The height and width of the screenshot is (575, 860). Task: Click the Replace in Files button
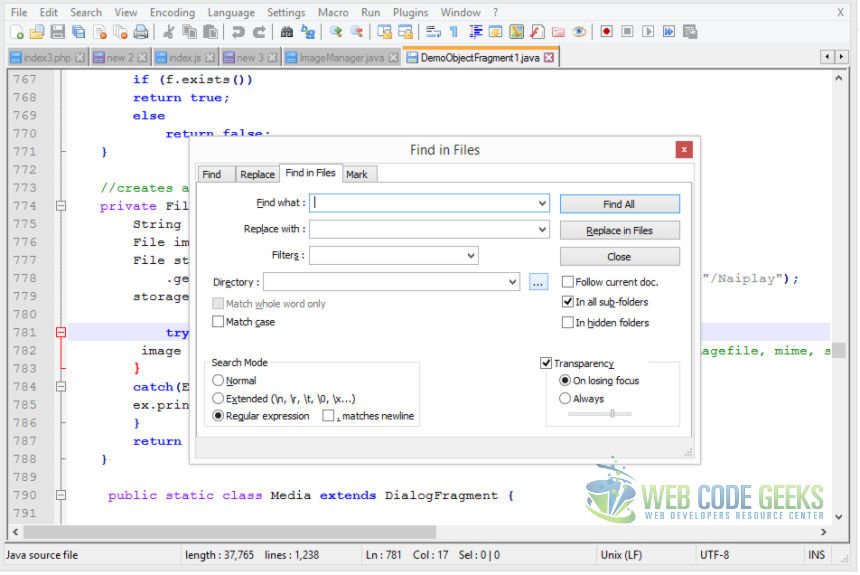621,231
